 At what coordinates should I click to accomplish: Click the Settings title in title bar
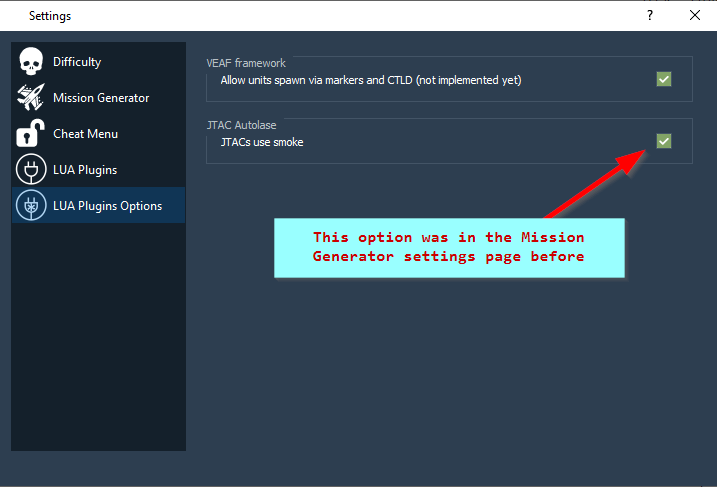pyautogui.click(x=50, y=16)
